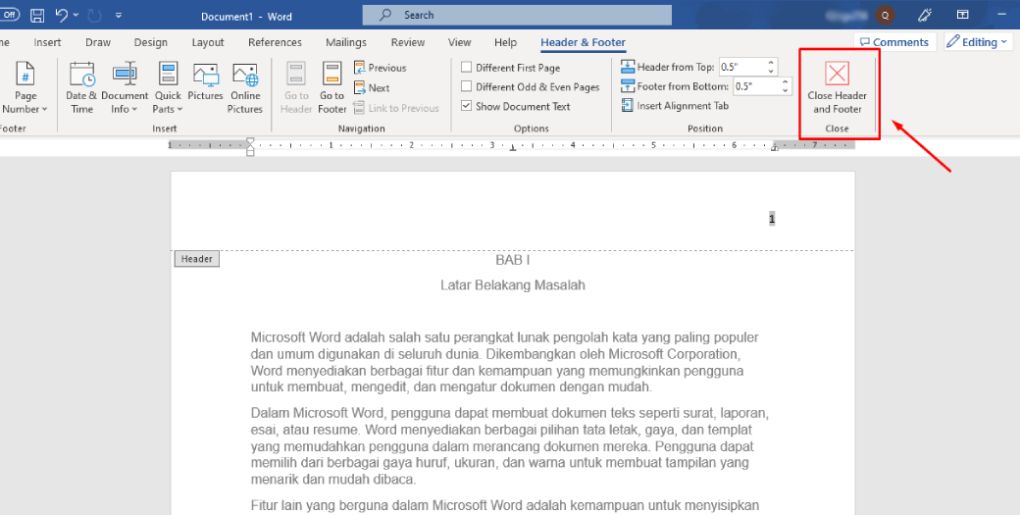Screen dimensions: 1020x515
Task: Click the left indent marker on ruler
Action: click(x=250, y=147)
